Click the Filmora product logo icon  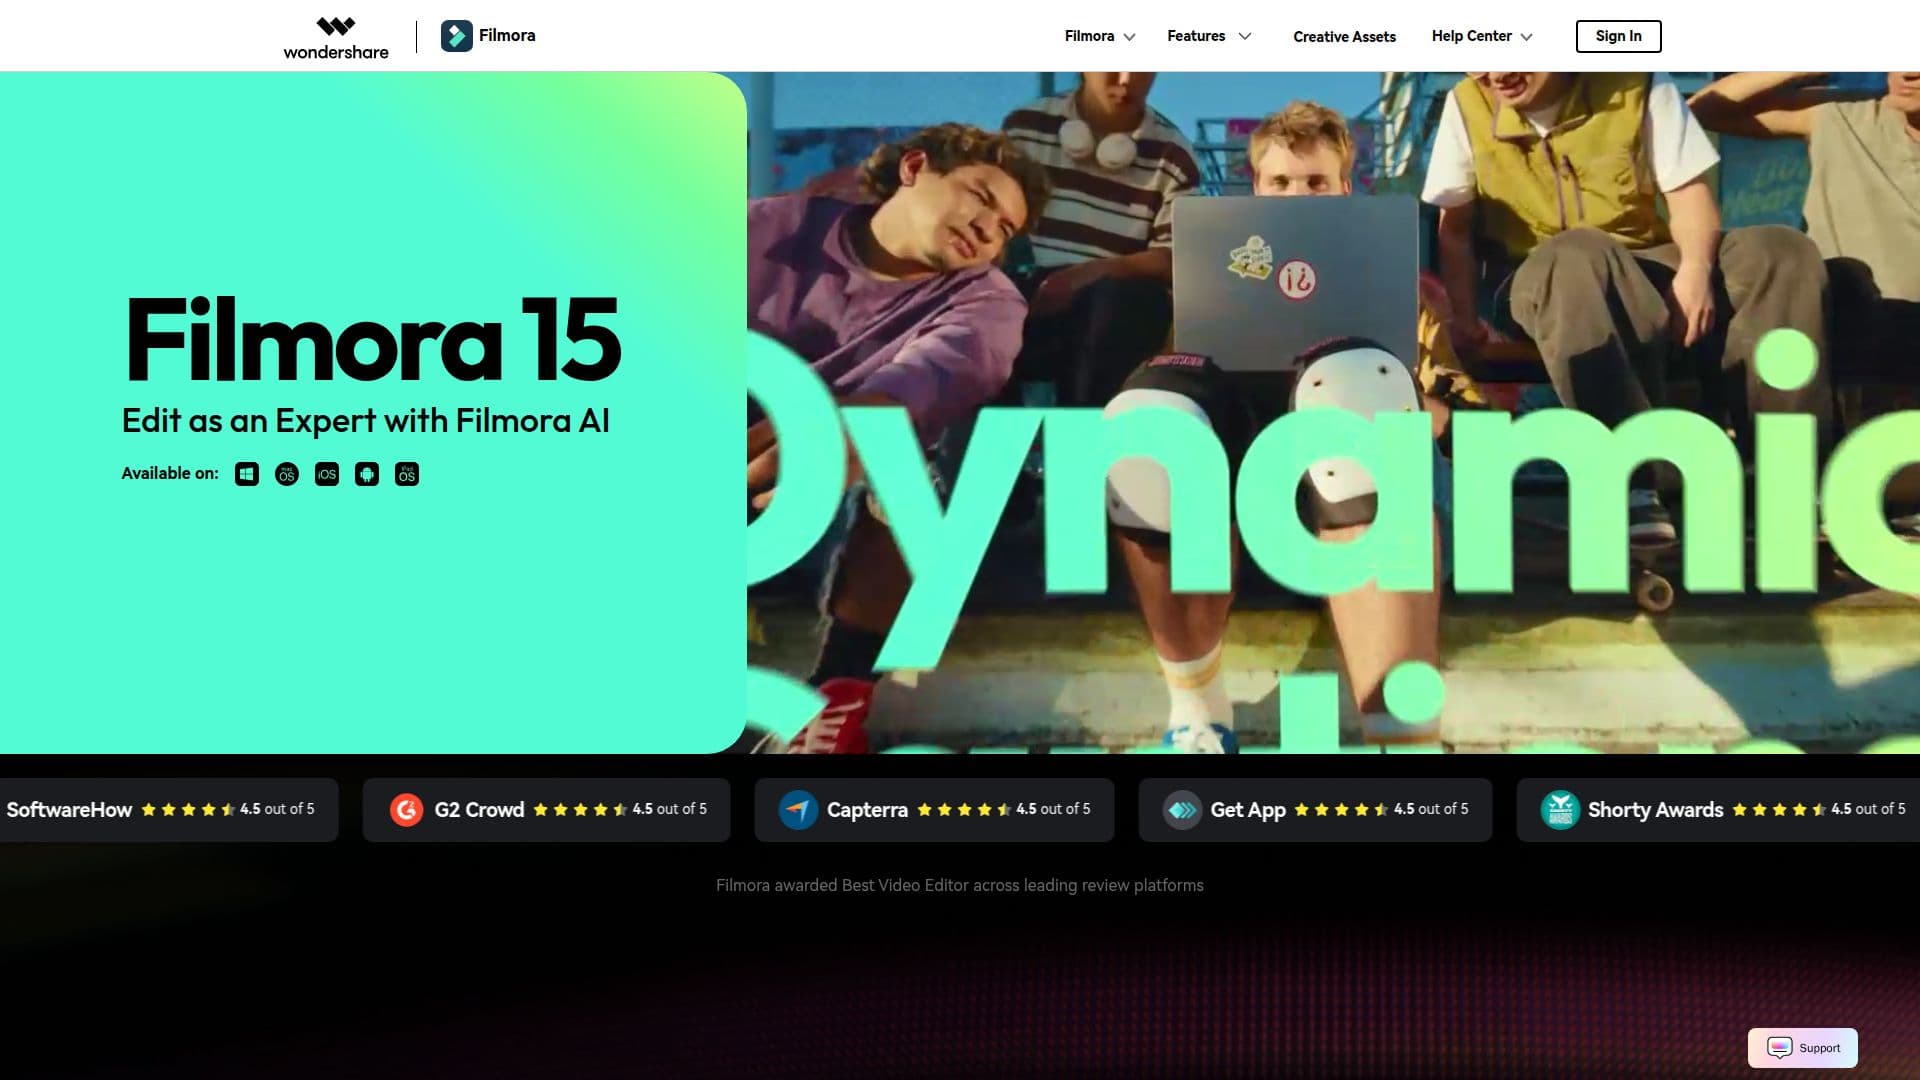click(457, 36)
